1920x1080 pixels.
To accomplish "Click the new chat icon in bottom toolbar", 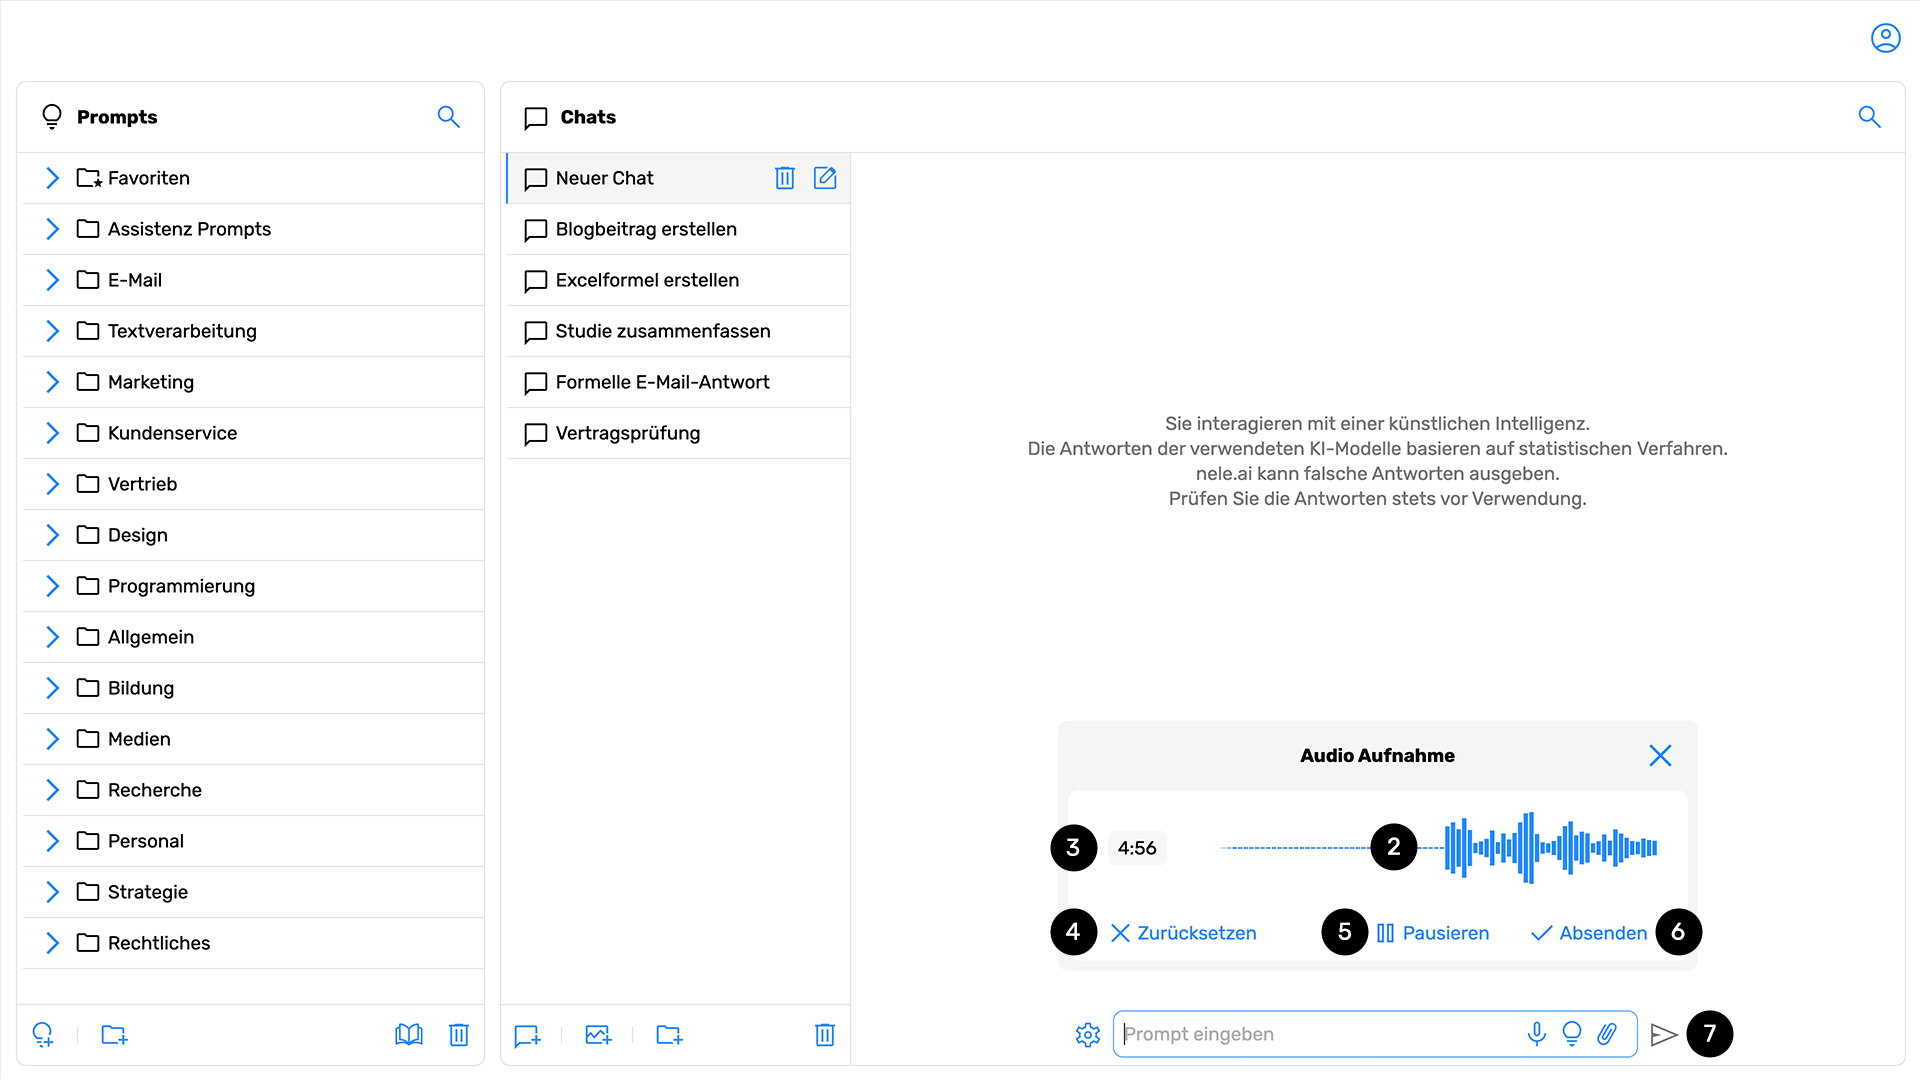I will 527,1035.
